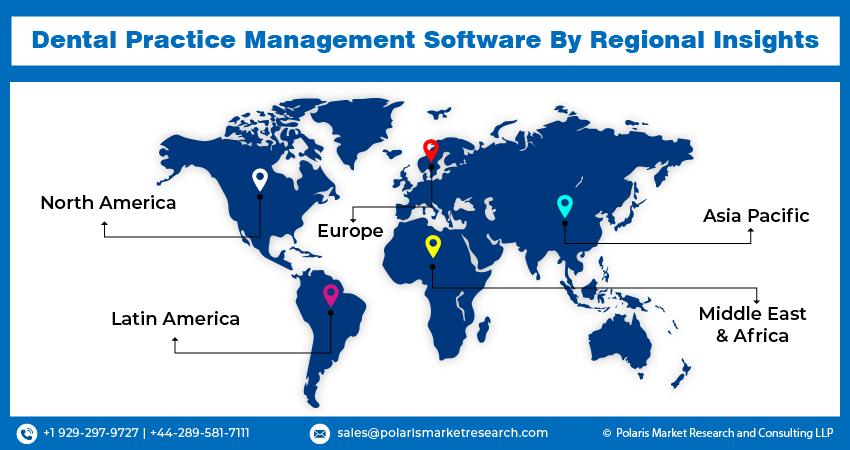This screenshot has width=850, height=450.
Task: Click the yellow Middle East & Africa pin
Action: point(433,246)
